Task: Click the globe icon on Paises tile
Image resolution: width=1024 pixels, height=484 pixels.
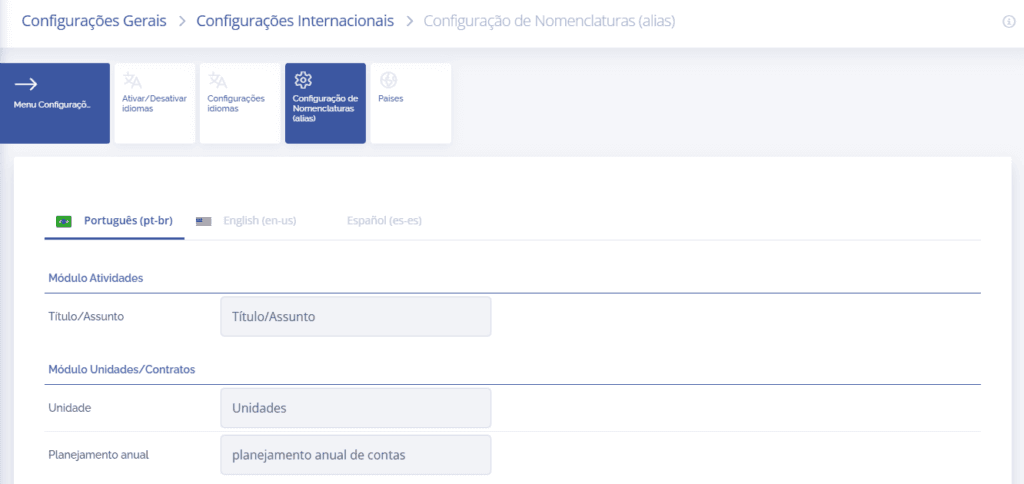Action: tap(389, 80)
